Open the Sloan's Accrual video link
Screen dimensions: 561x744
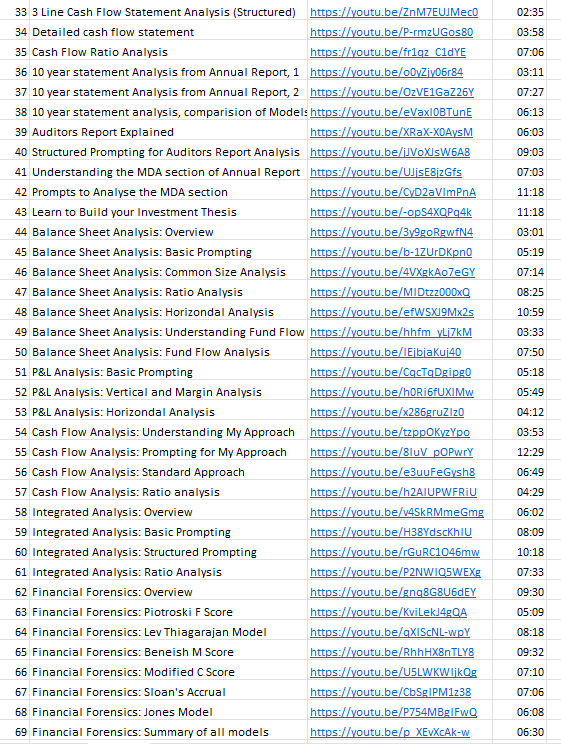(x=391, y=692)
